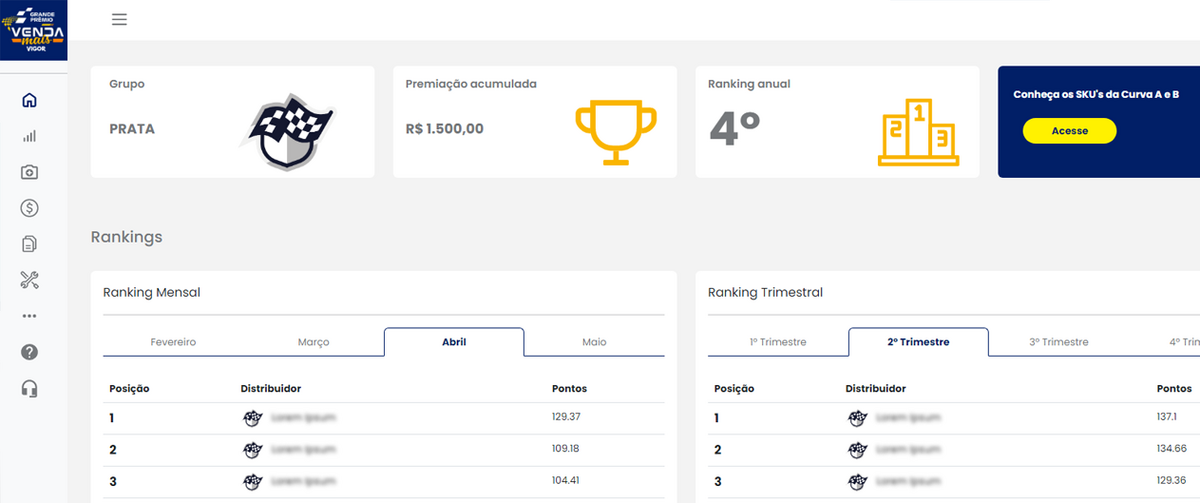1200x503 pixels.
Task: Click the documents icon in sidebar
Action: coord(29,244)
